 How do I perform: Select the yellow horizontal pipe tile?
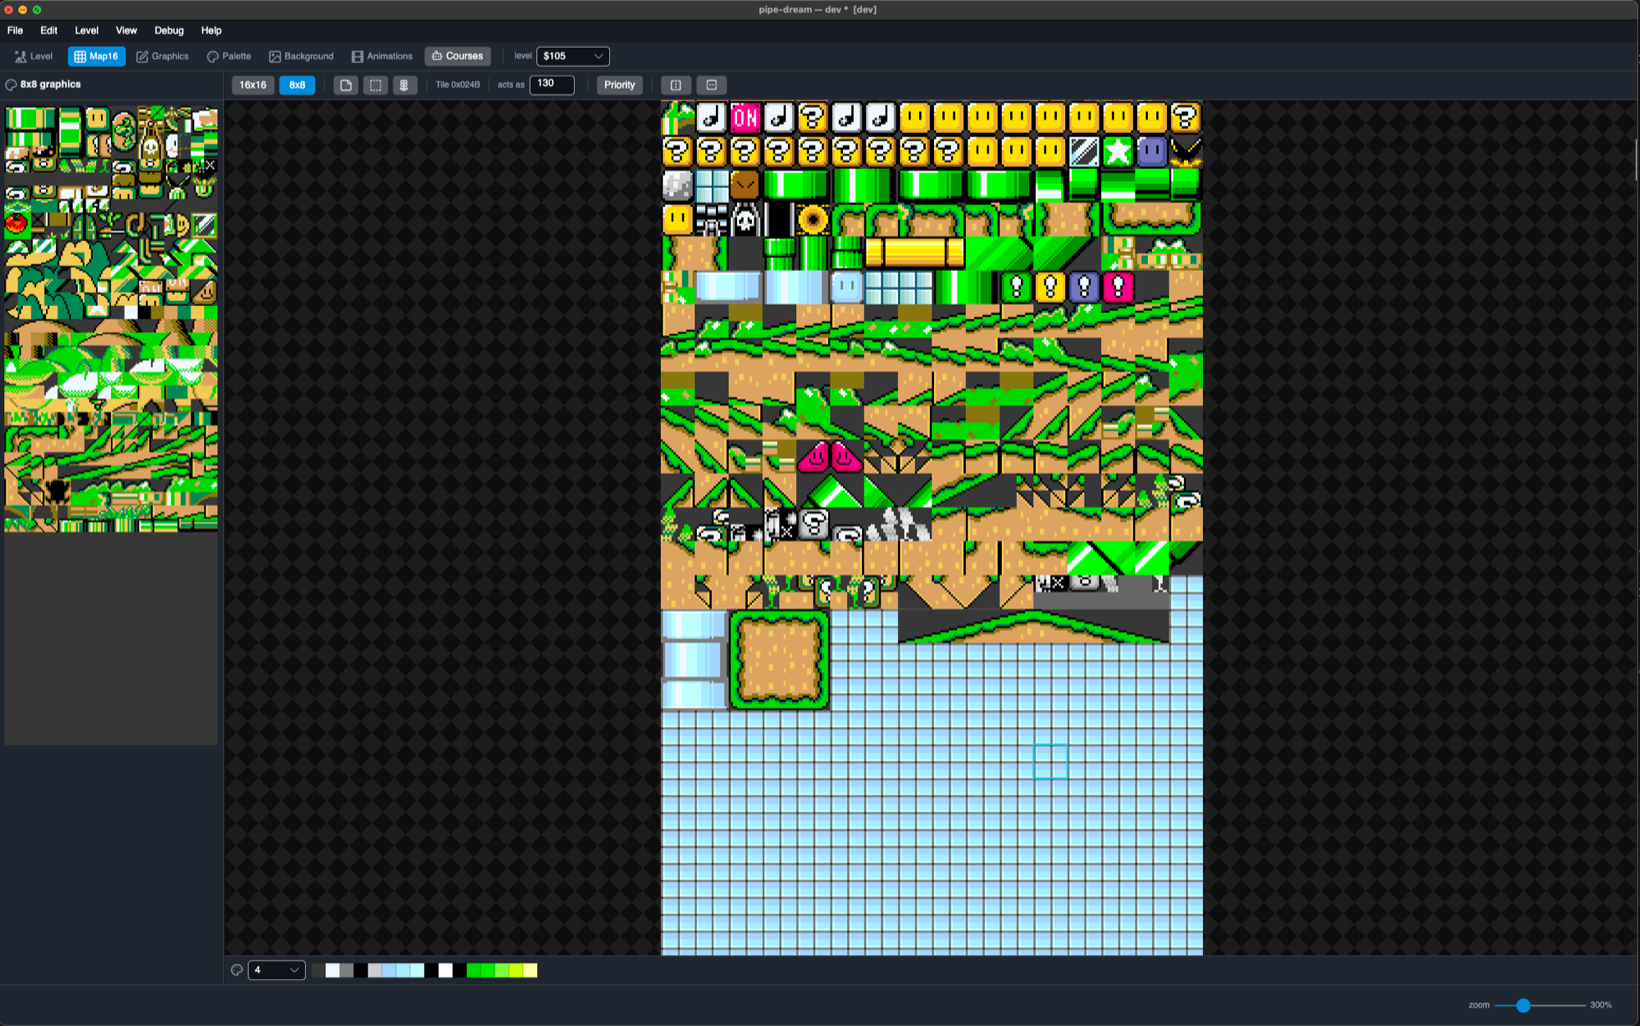coord(914,253)
